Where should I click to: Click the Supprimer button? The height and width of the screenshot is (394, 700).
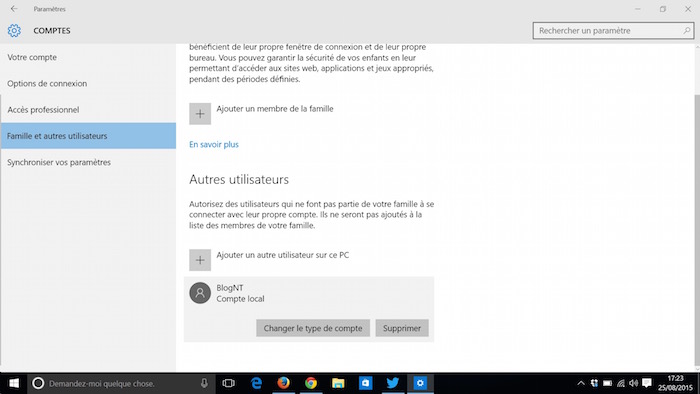pyautogui.click(x=402, y=328)
